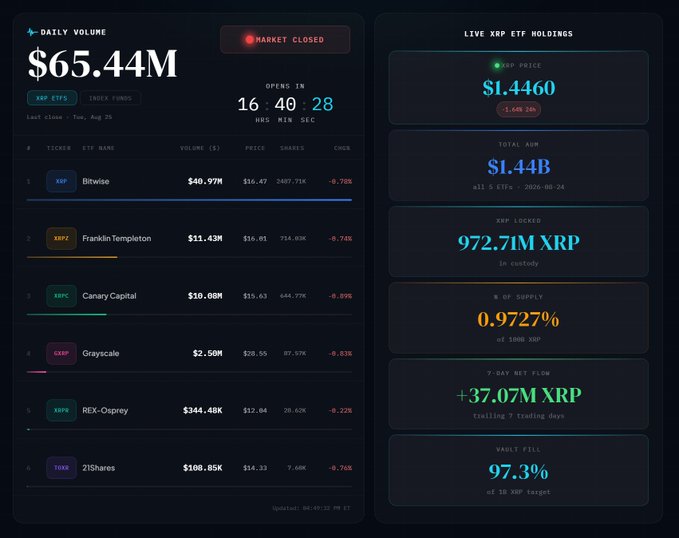
Task: Click the red dot in Market Closed badge
Action: point(249,39)
